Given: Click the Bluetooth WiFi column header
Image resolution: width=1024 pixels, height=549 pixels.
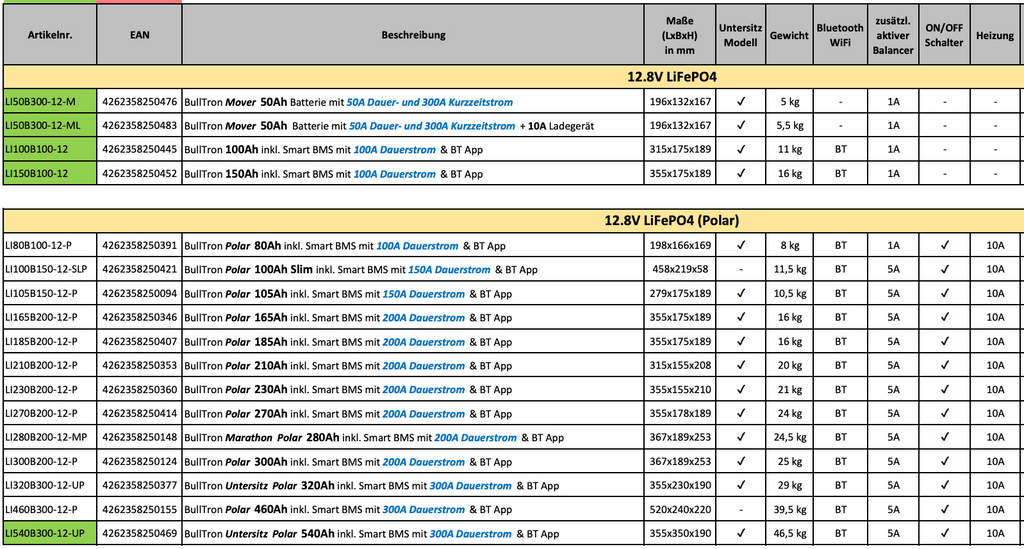Looking at the screenshot, I should 840,35.
